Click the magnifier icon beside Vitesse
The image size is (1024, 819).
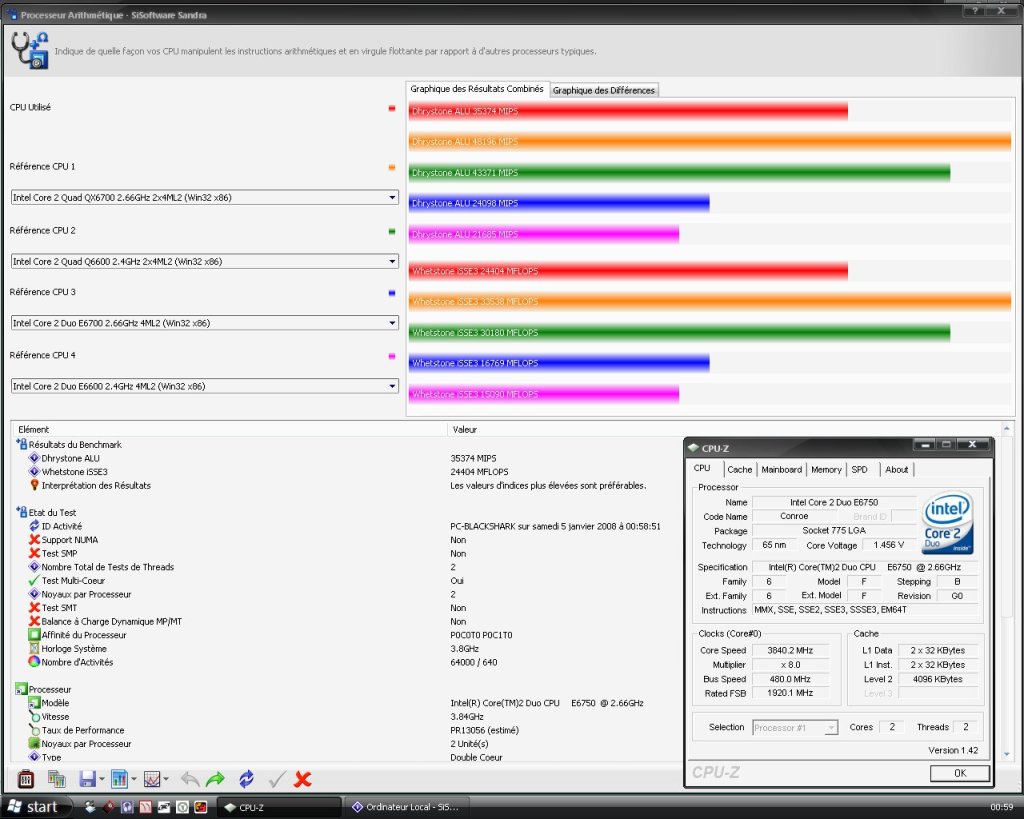tap(35, 716)
